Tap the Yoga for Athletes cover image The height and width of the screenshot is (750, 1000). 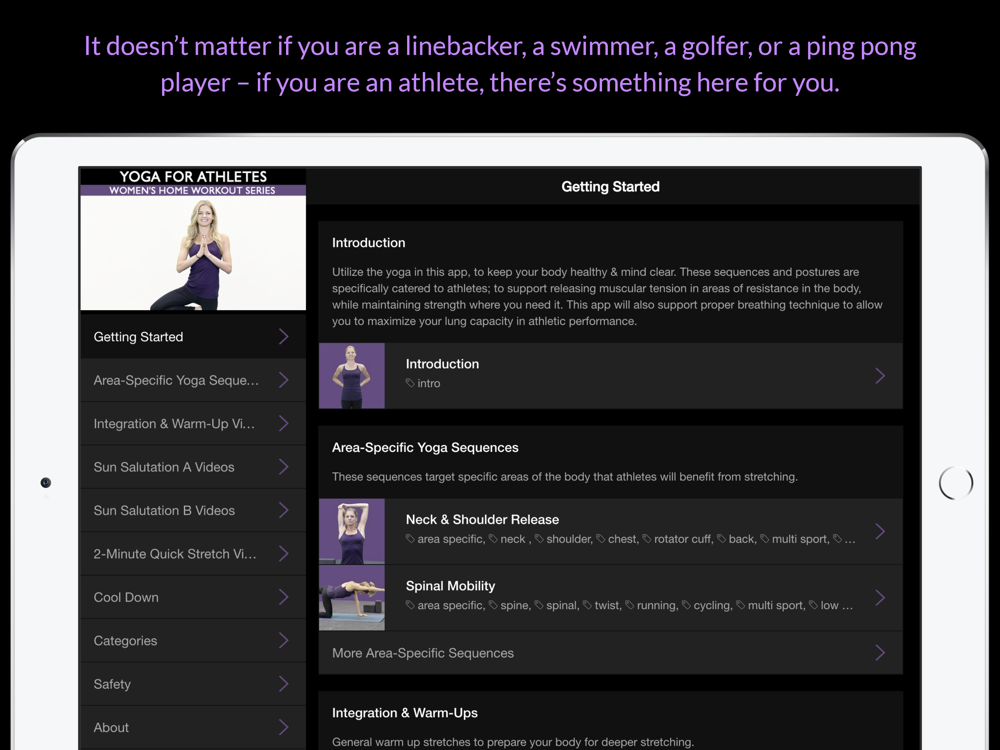pos(193,239)
